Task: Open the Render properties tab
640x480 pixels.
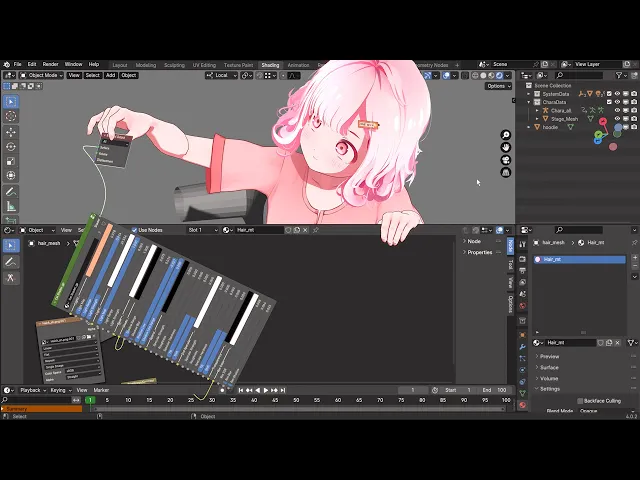Action: [x=522, y=259]
